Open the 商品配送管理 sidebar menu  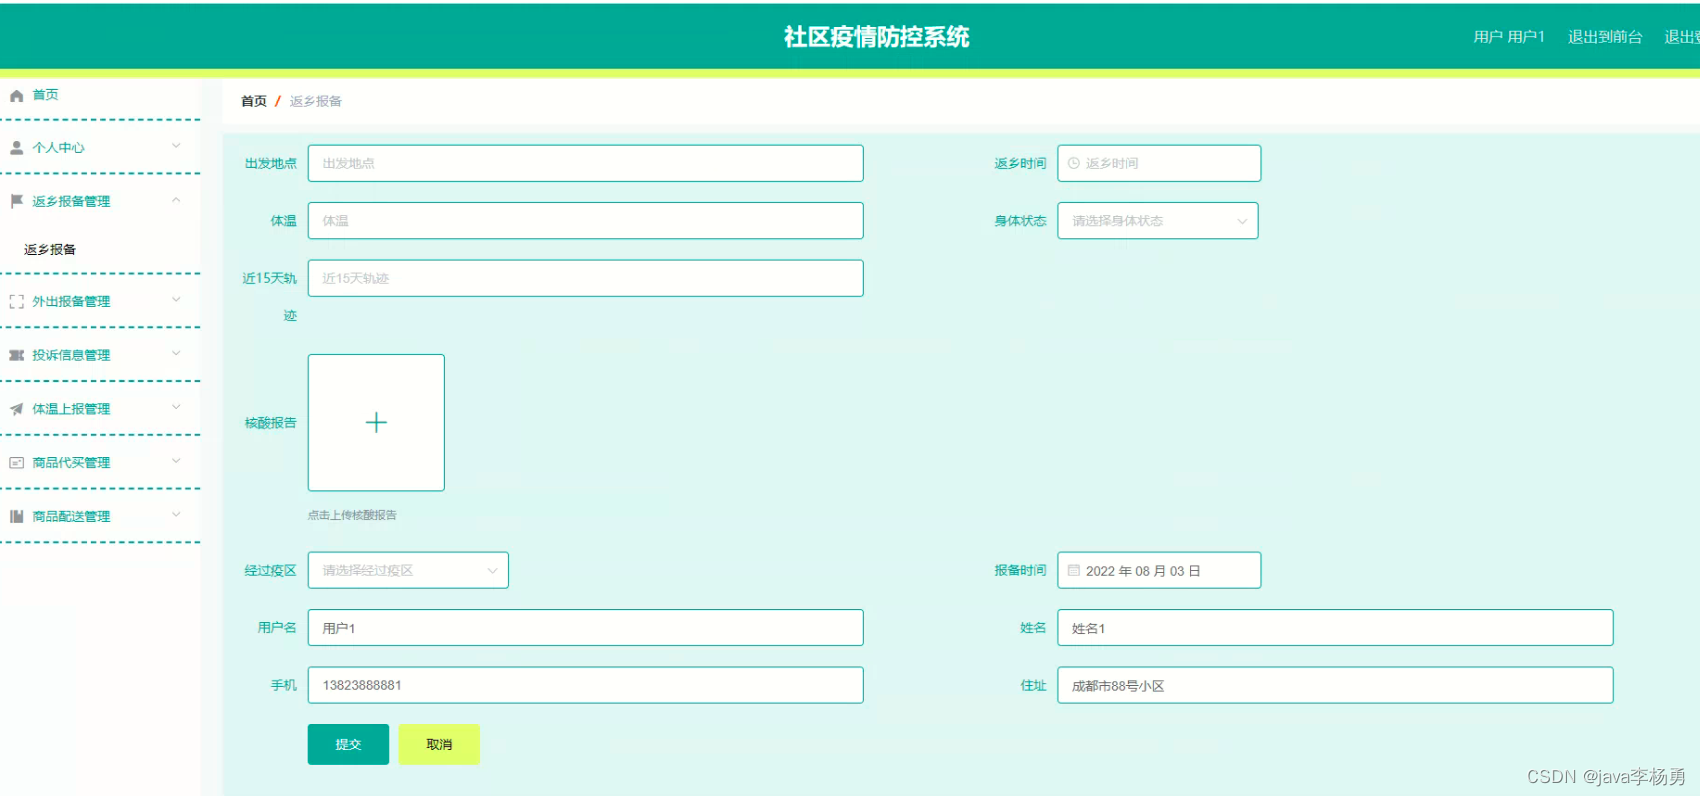click(x=100, y=517)
